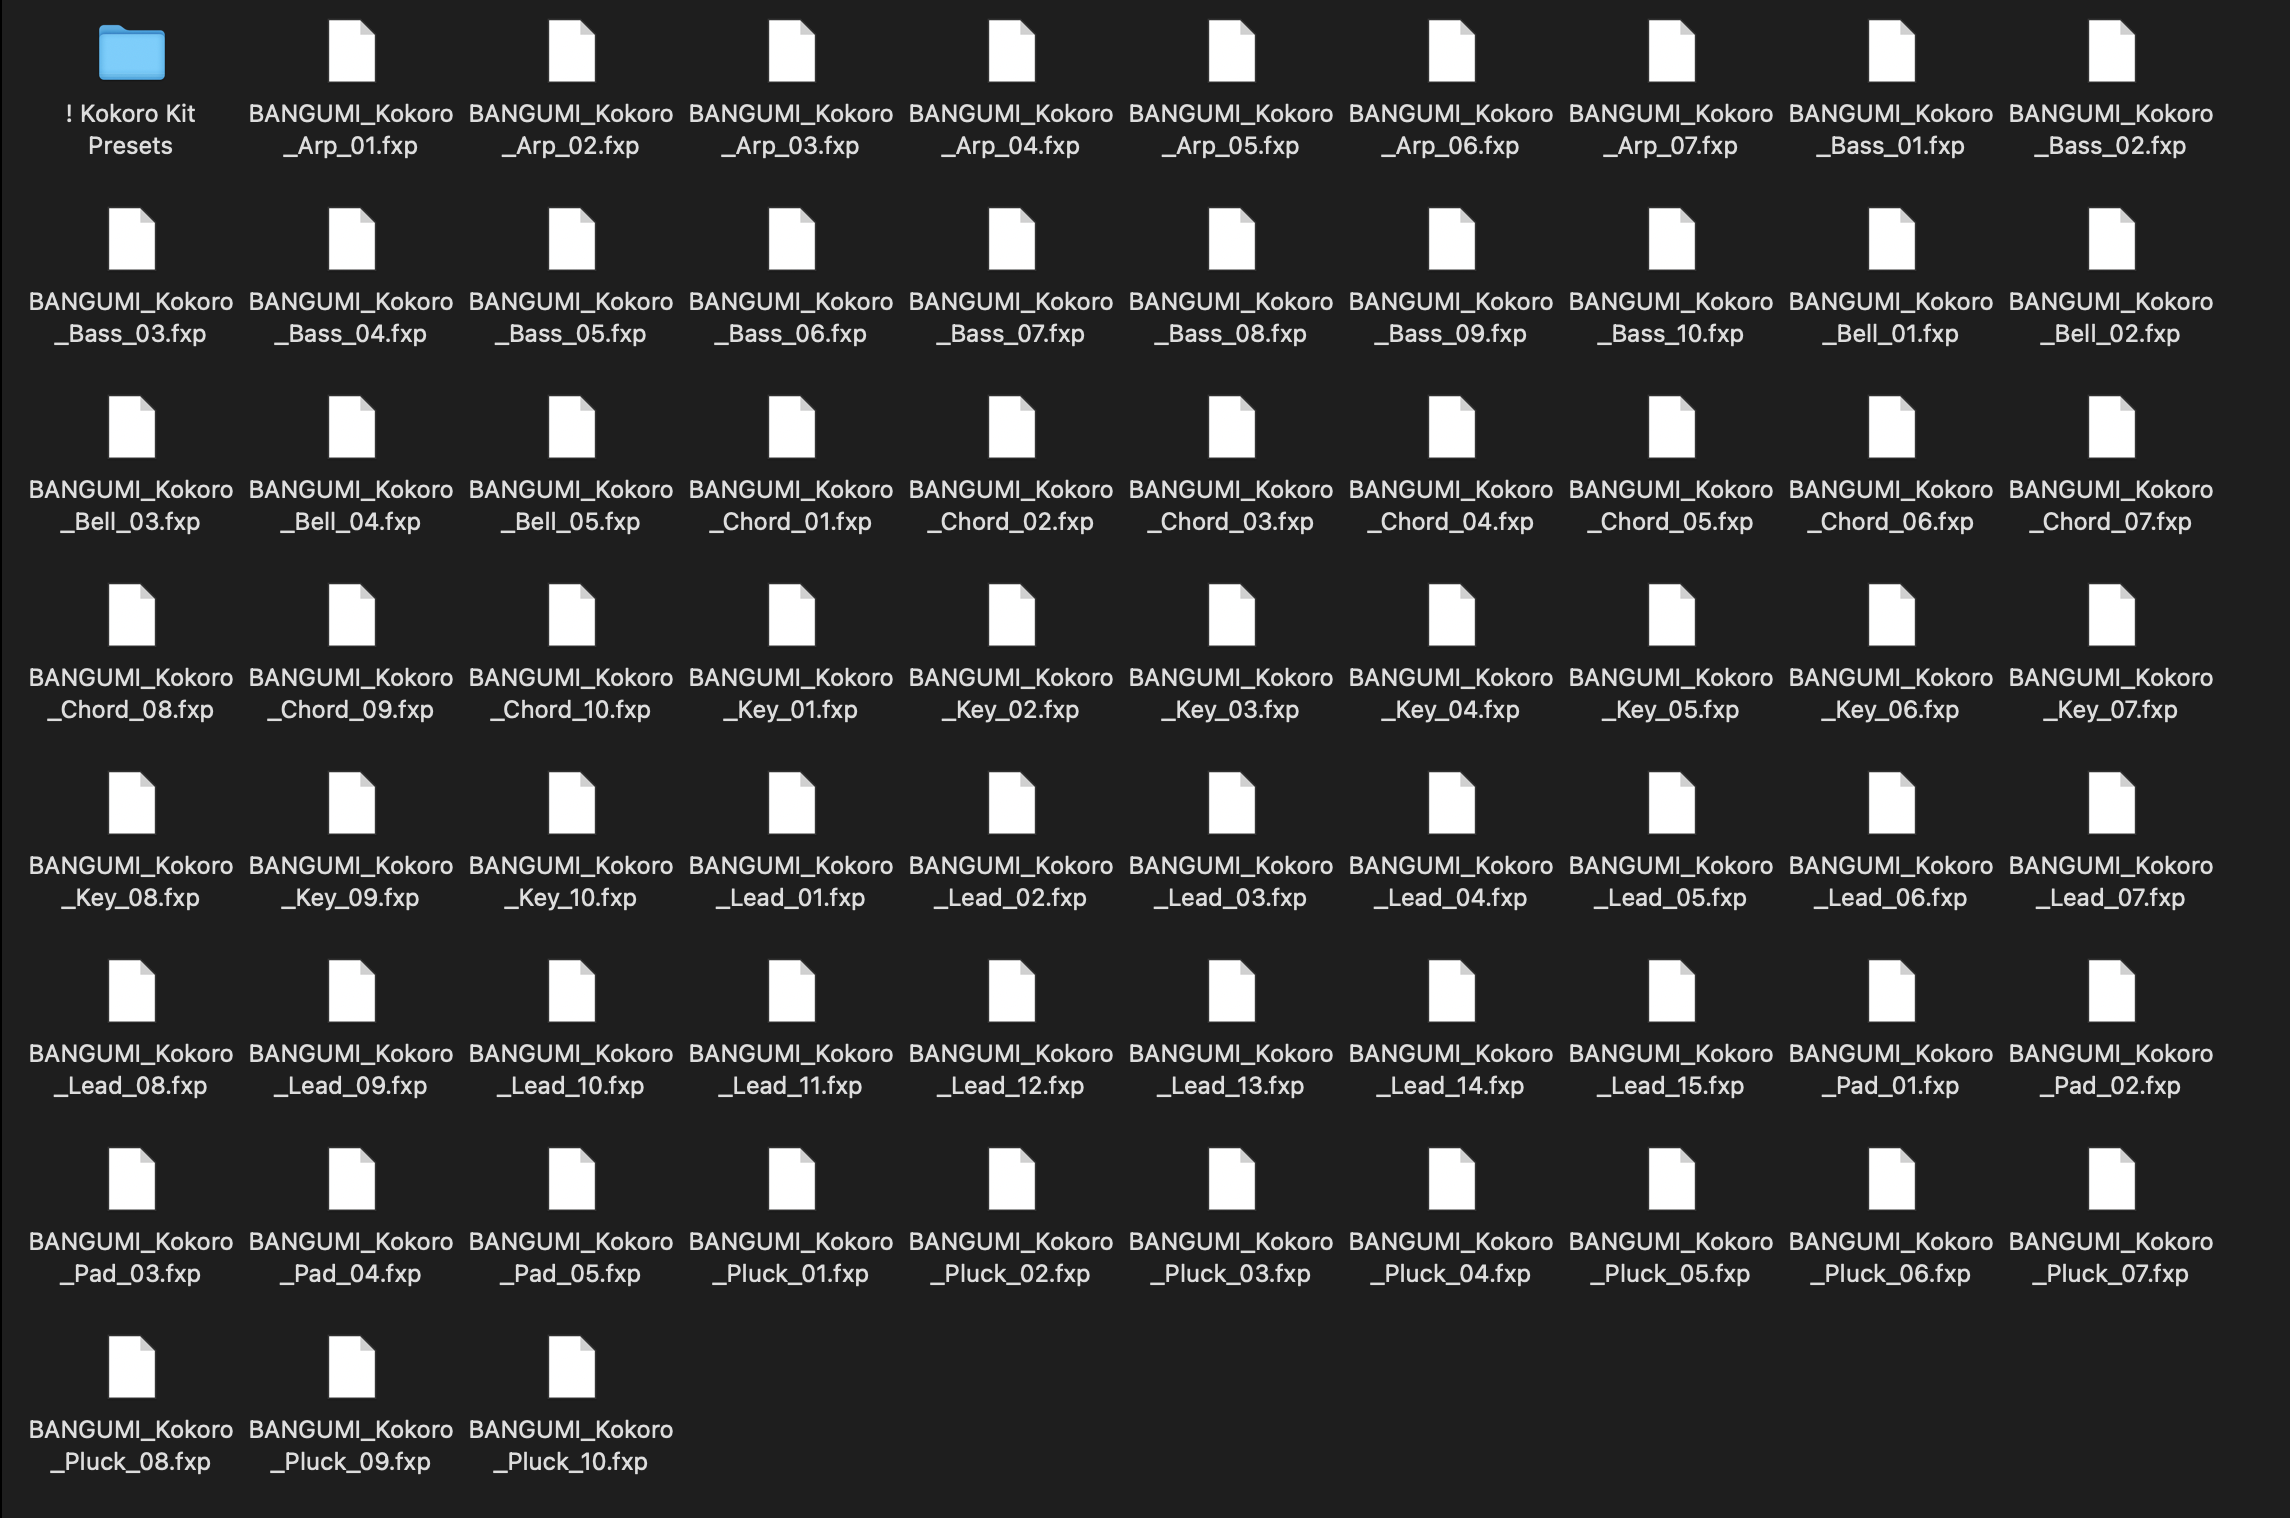The height and width of the screenshot is (1518, 2290).
Task: Click the BANGUMI_Kokoro_Key_01.fxp file icon
Action: click(x=791, y=615)
